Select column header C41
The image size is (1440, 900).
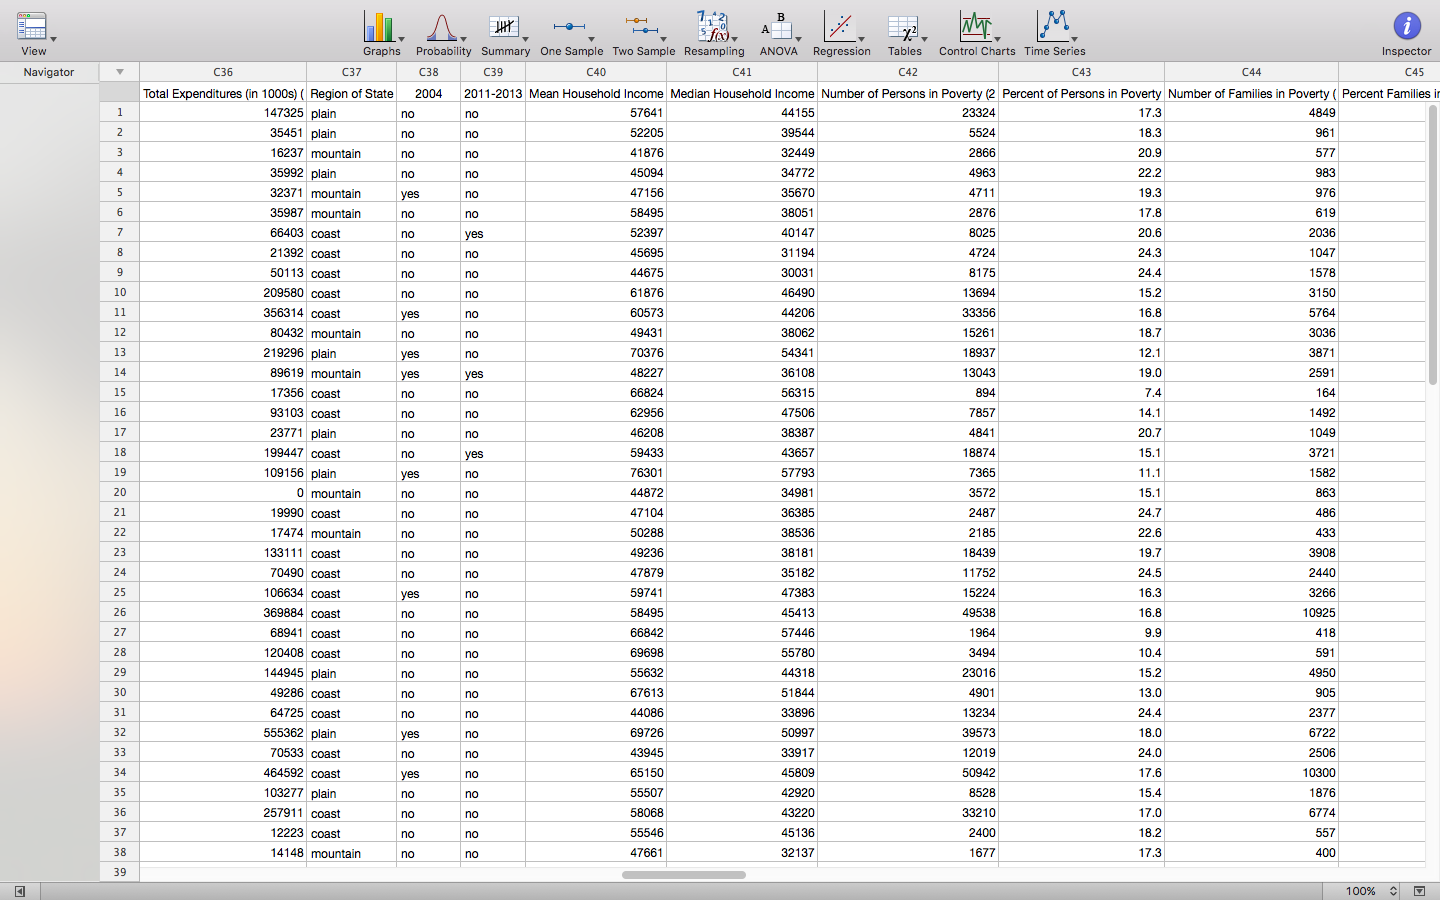click(x=742, y=72)
